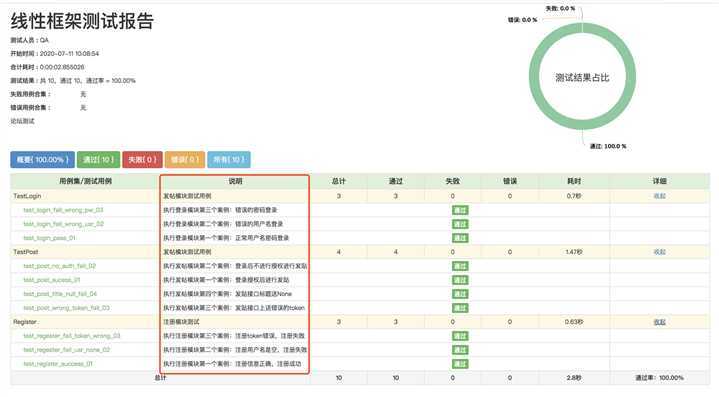Click the 通过: 100.0 % chart label
Image resolution: width=719 pixels, height=397 pixels.
coord(608,146)
